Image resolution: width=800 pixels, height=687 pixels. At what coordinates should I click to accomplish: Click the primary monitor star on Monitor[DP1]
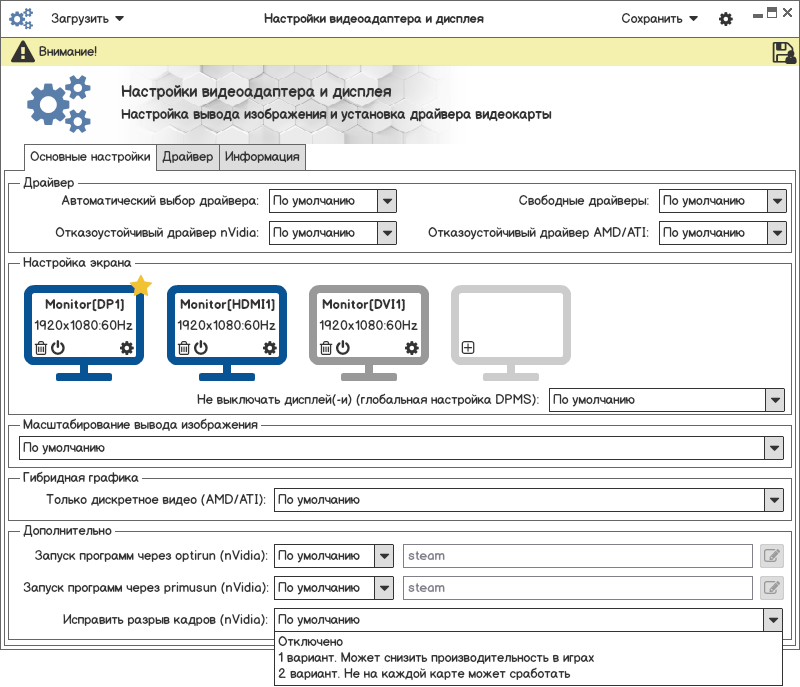pyautogui.click(x=141, y=286)
